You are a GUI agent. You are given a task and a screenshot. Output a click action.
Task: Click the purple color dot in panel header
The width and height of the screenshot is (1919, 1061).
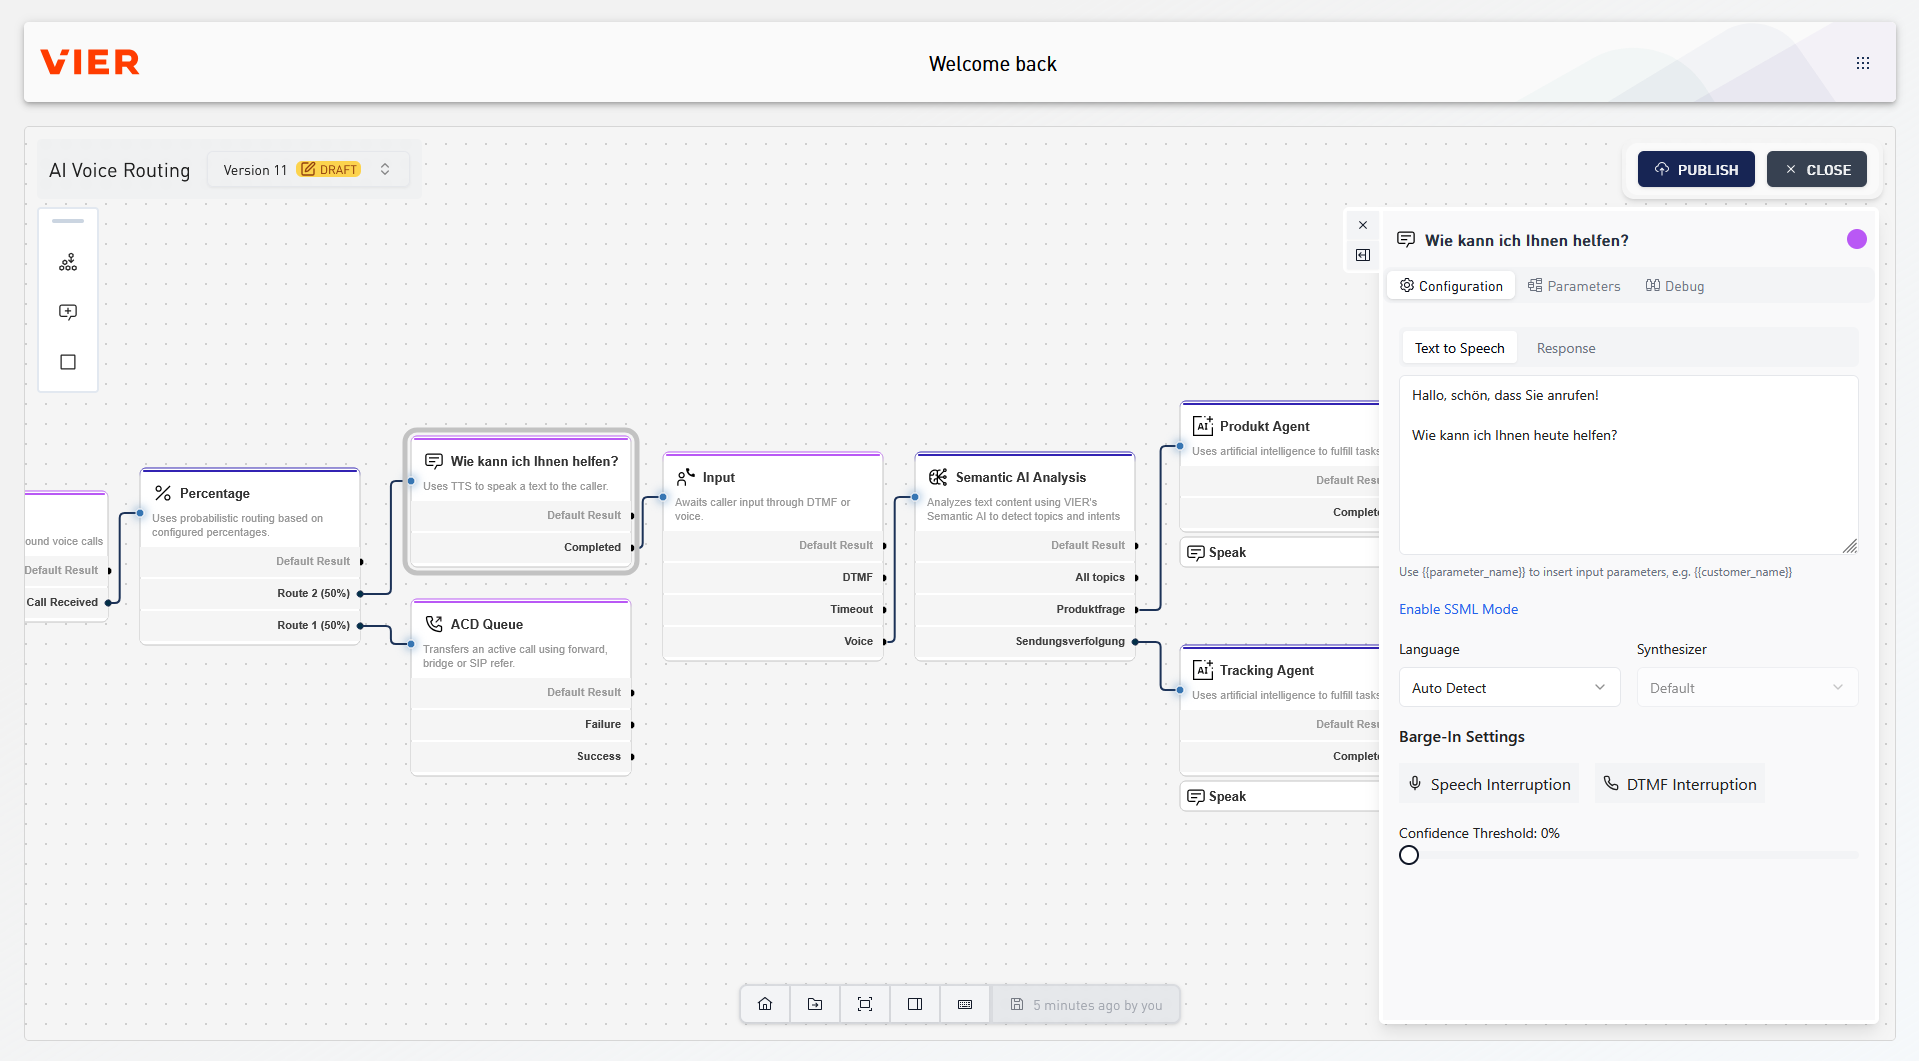point(1856,239)
